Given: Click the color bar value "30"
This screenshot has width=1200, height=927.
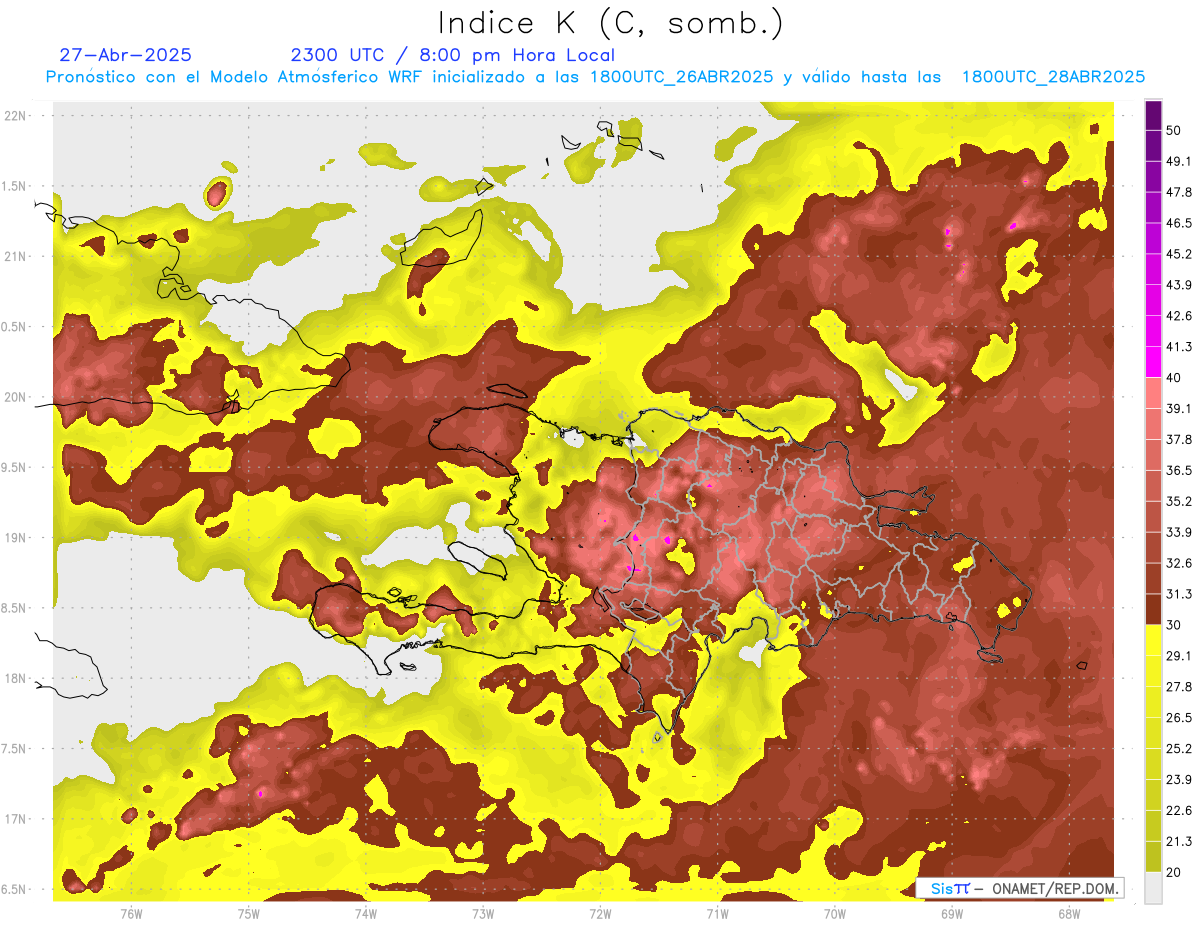Looking at the screenshot, I should (x=1174, y=625).
